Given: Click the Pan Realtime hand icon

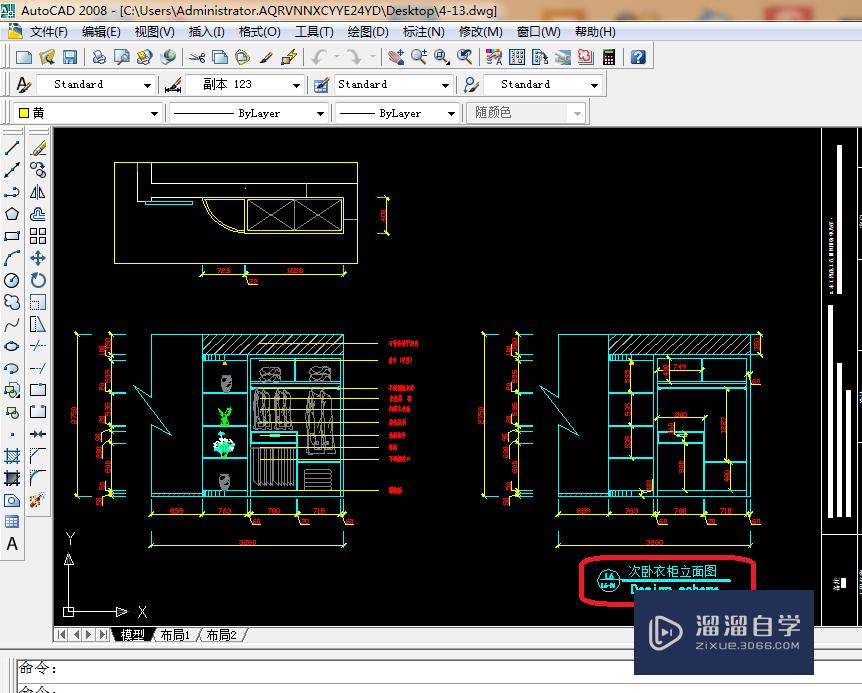Looking at the screenshot, I should click(x=395, y=57).
